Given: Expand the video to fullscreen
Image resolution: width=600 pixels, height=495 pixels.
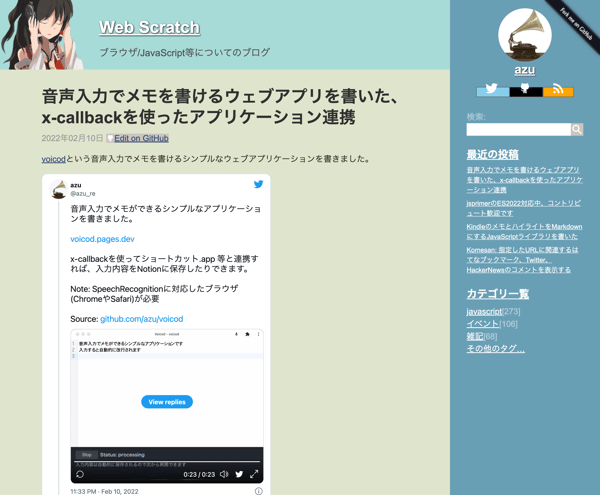Looking at the screenshot, I should click(254, 474).
